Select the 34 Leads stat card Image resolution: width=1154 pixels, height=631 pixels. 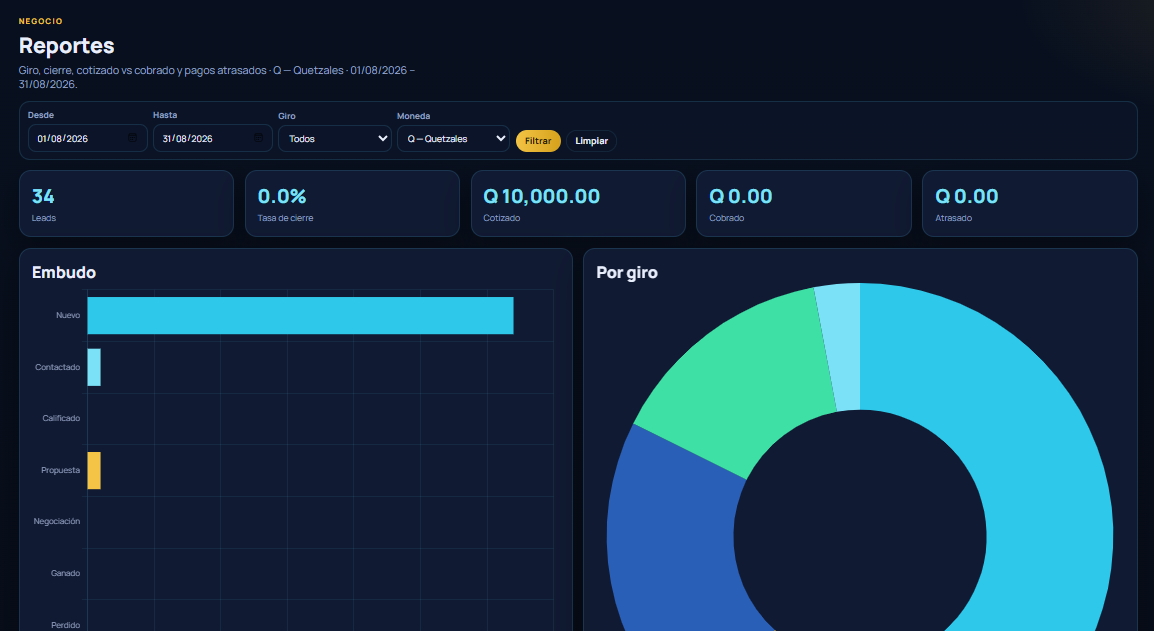(x=127, y=204)
